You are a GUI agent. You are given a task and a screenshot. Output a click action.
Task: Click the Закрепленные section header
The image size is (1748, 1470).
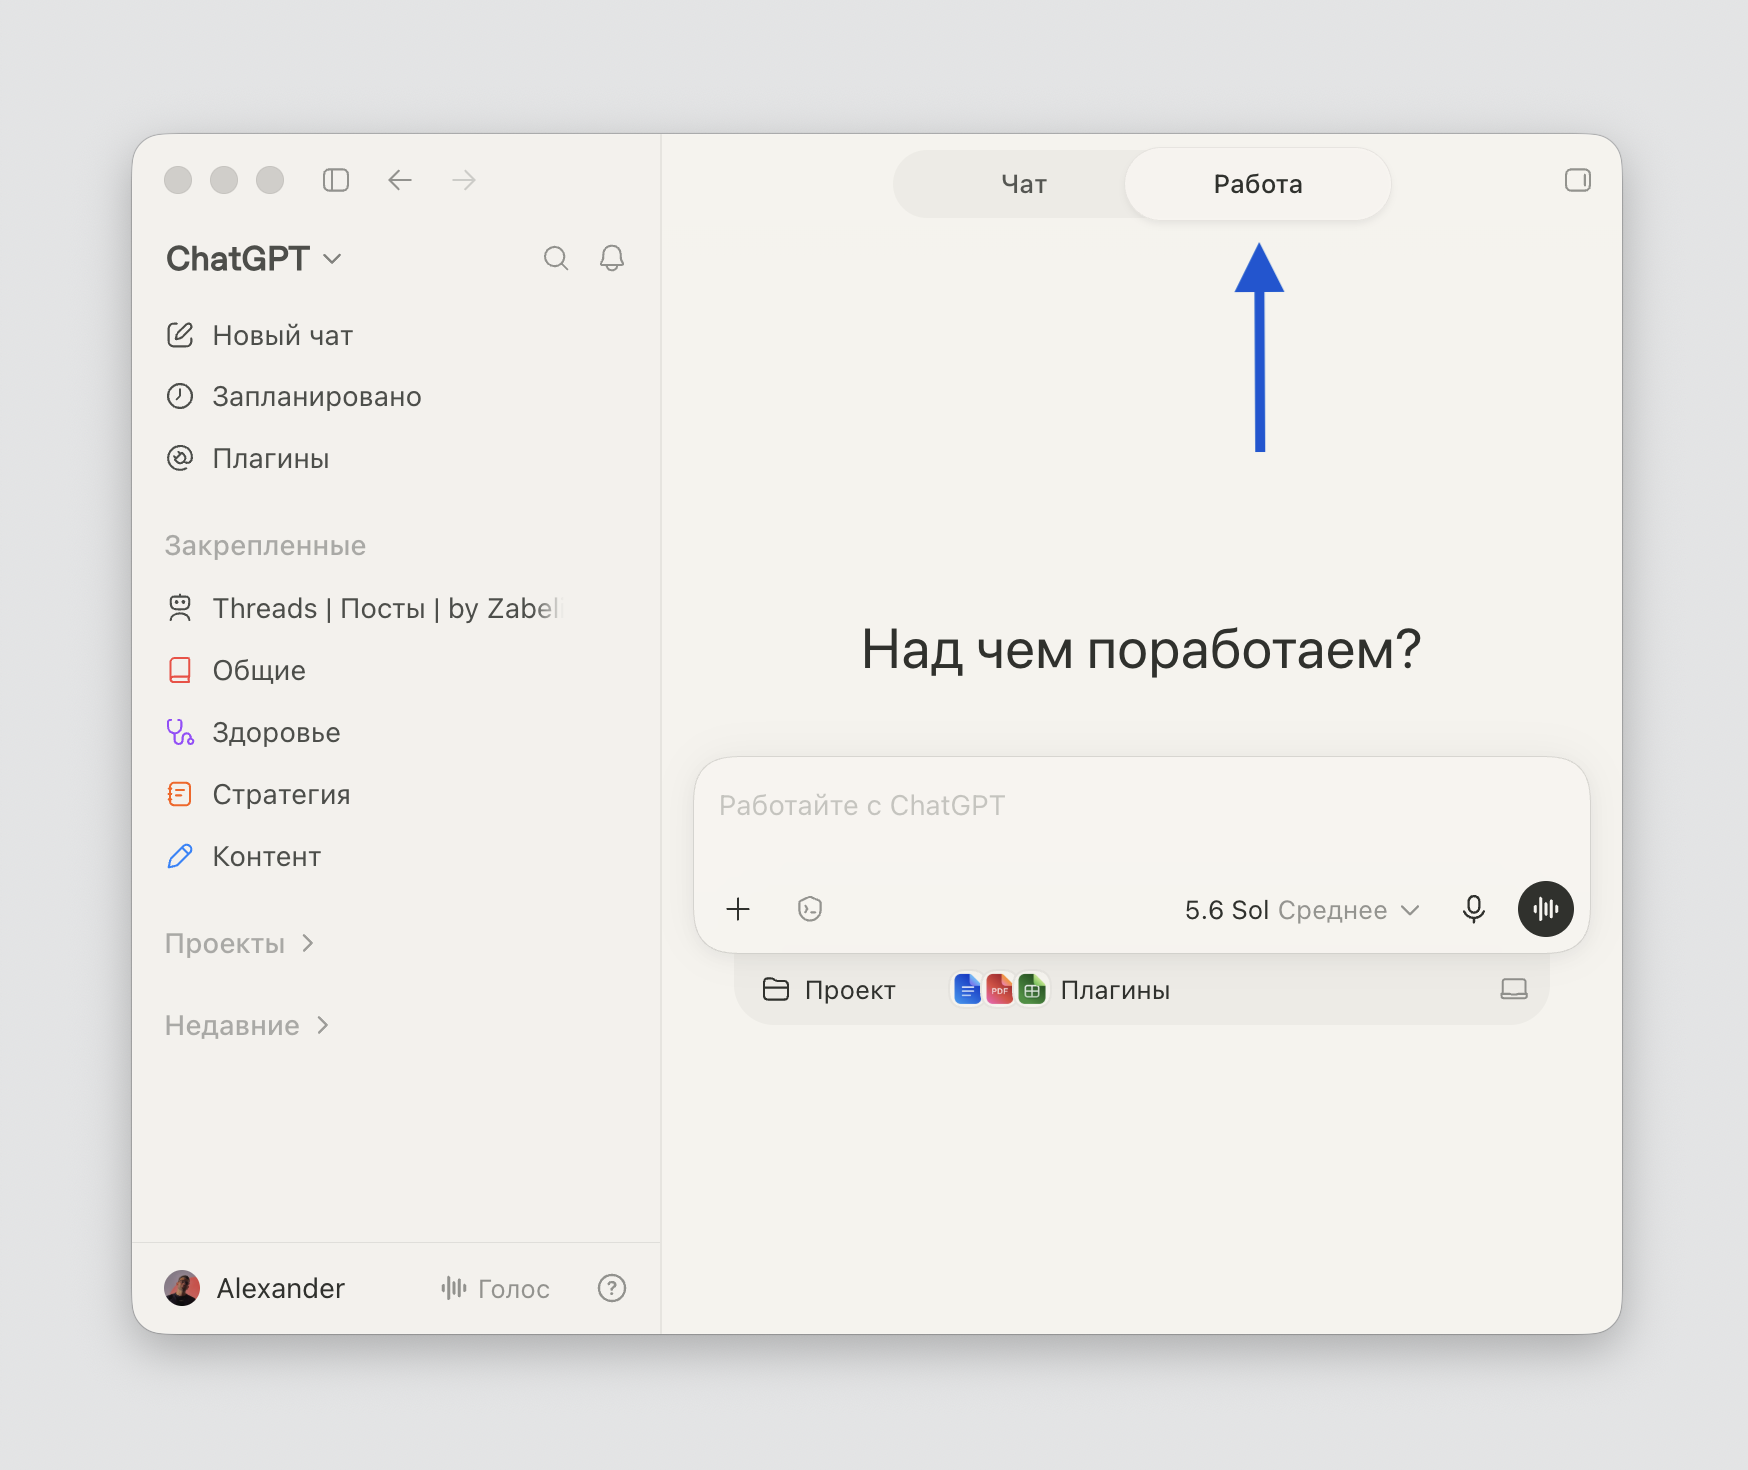pos(265,545)
